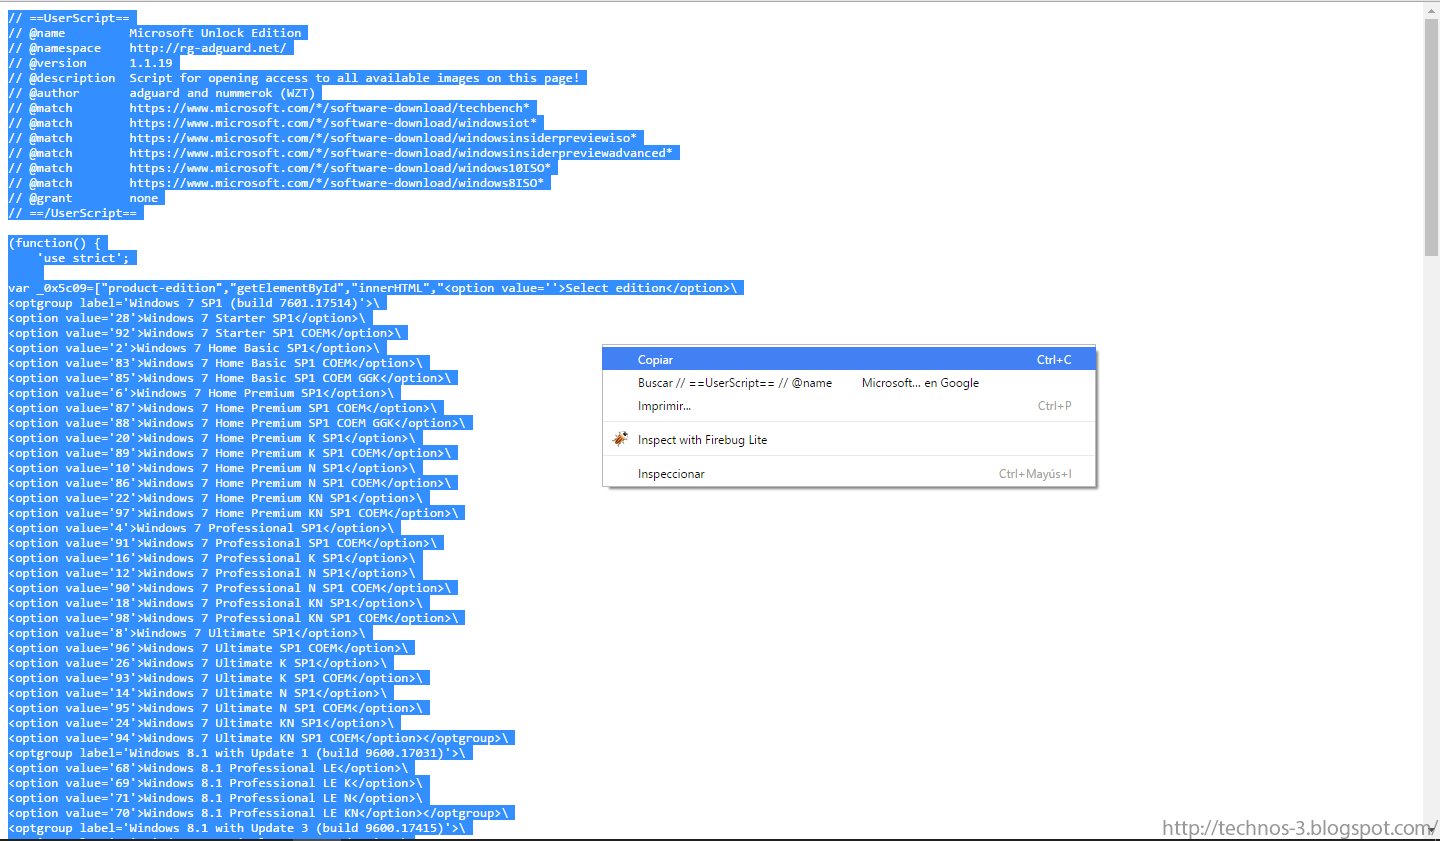
Task: Click the option line value='86' Home Premium N COEM
Action: click(230, 483)
